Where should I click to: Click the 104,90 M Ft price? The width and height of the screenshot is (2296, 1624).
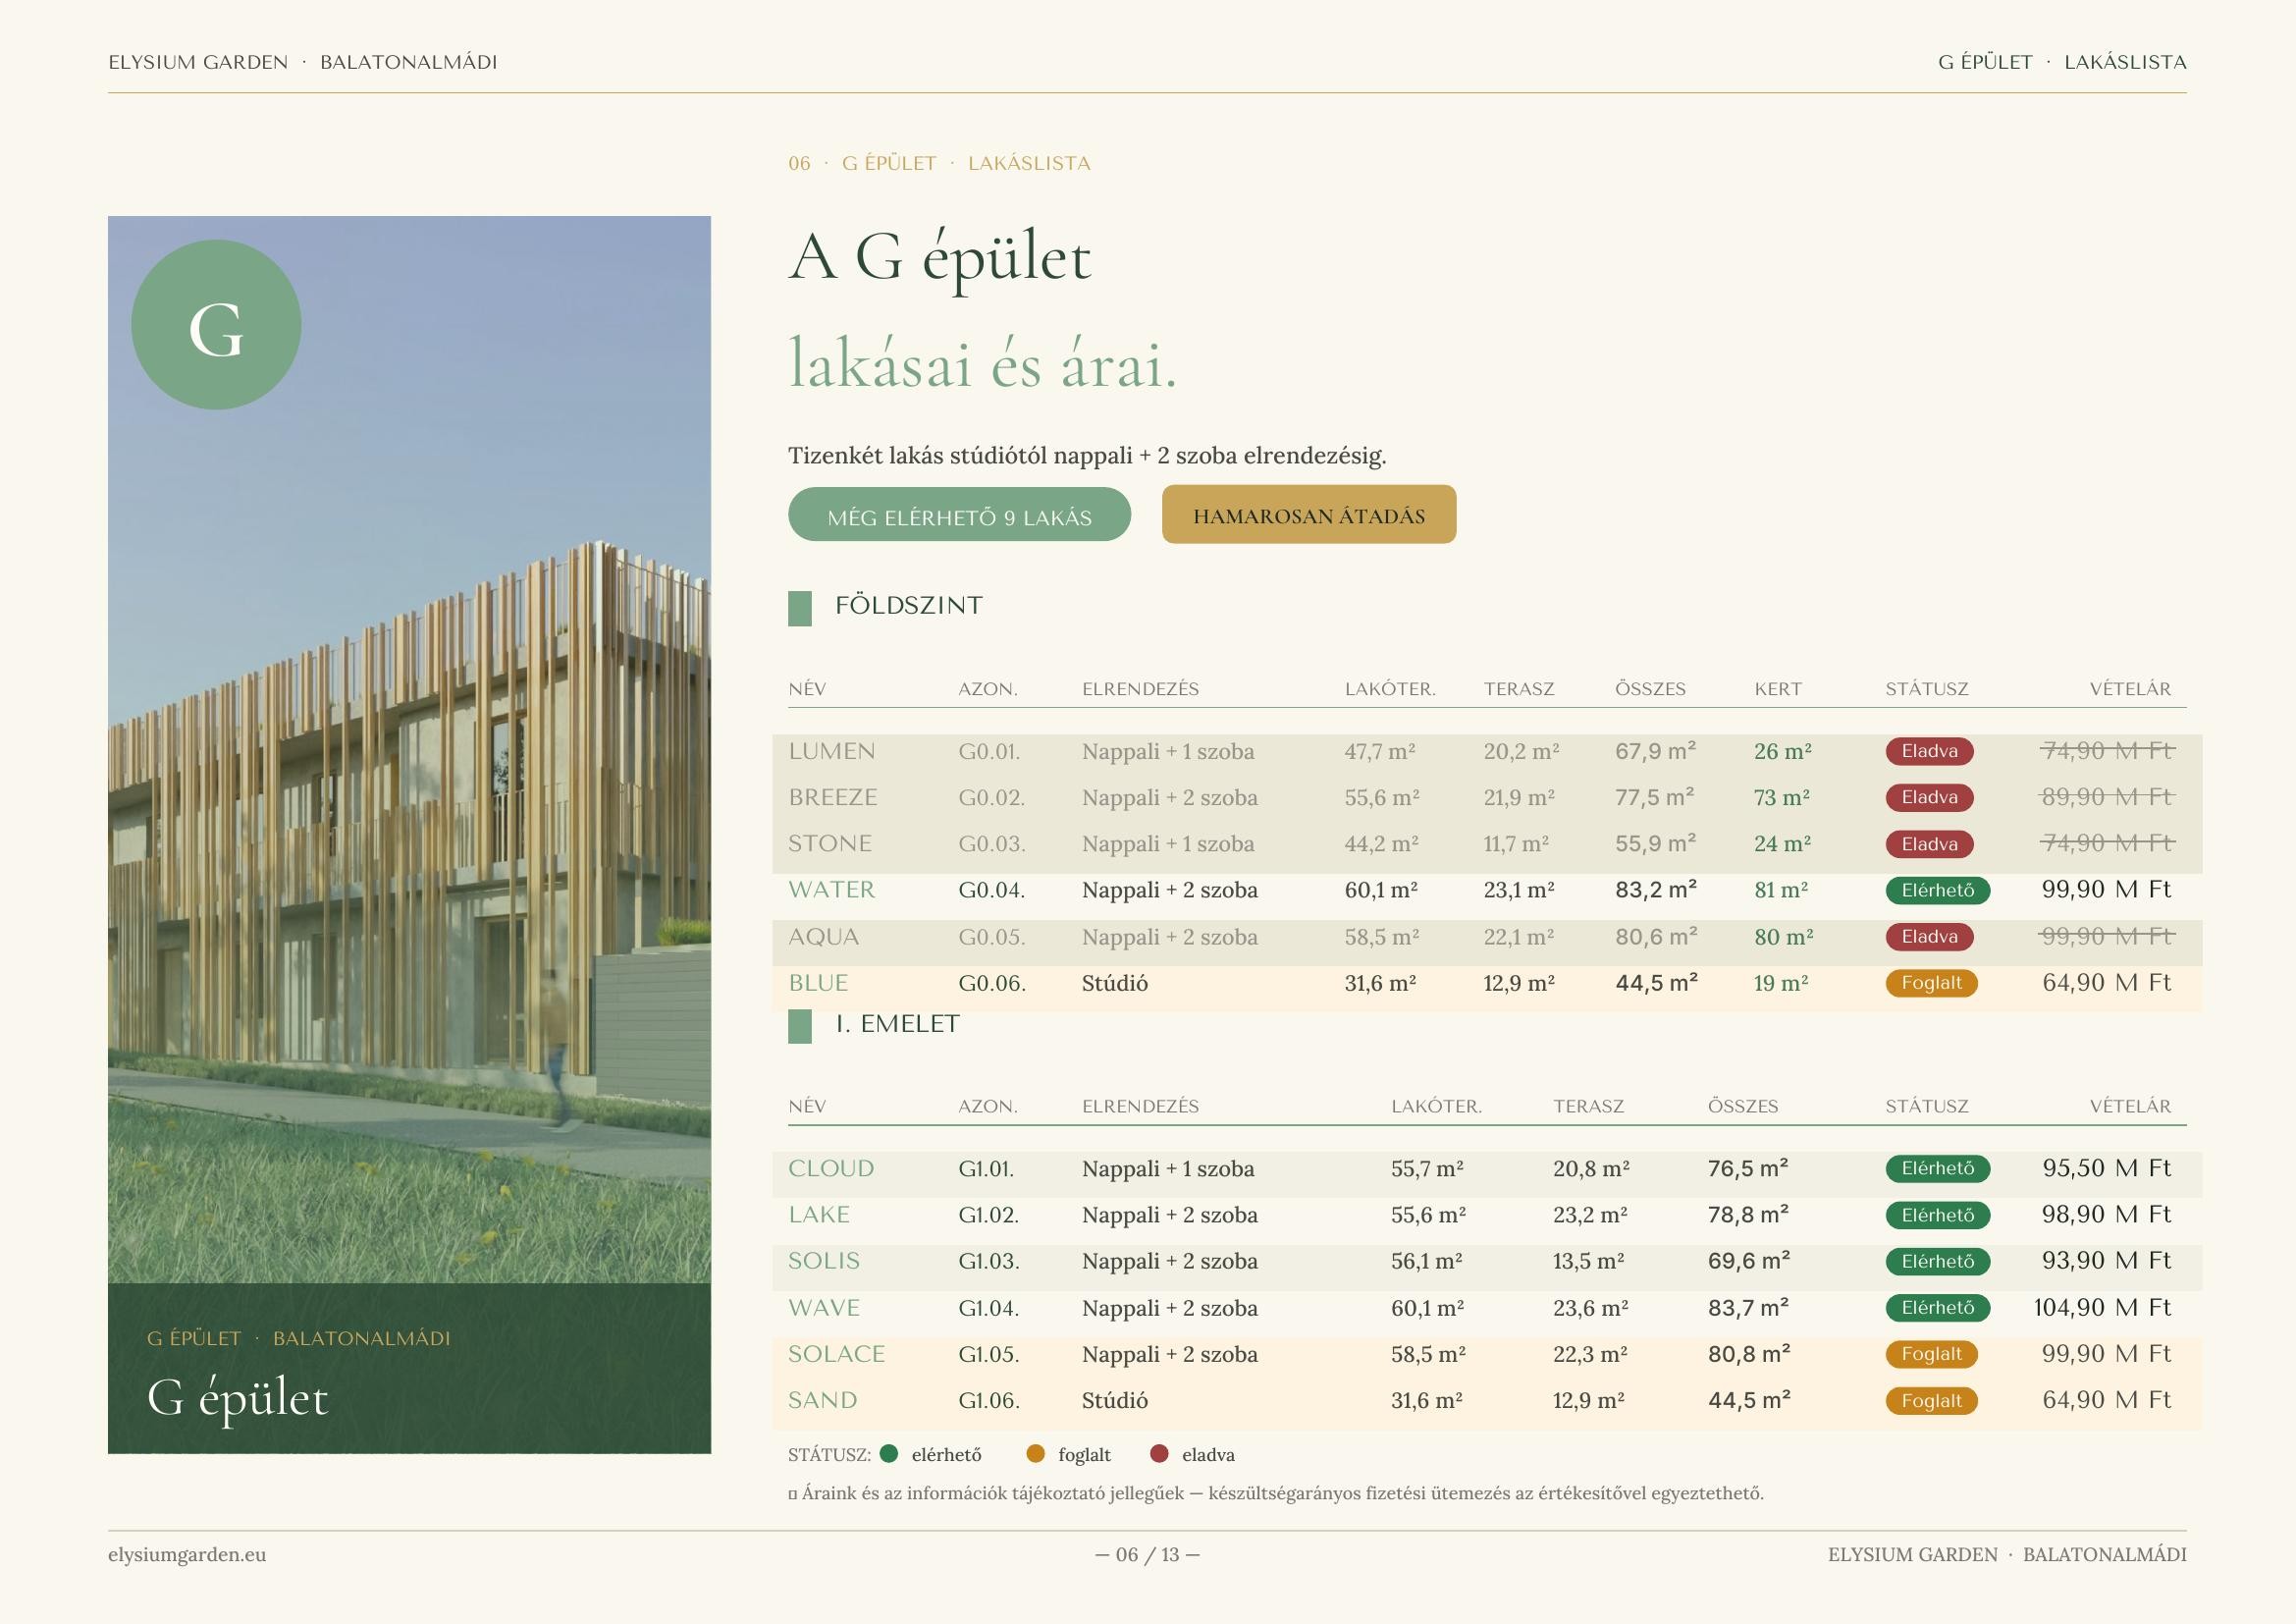pyautogui.click(x=2102, y=1307)
